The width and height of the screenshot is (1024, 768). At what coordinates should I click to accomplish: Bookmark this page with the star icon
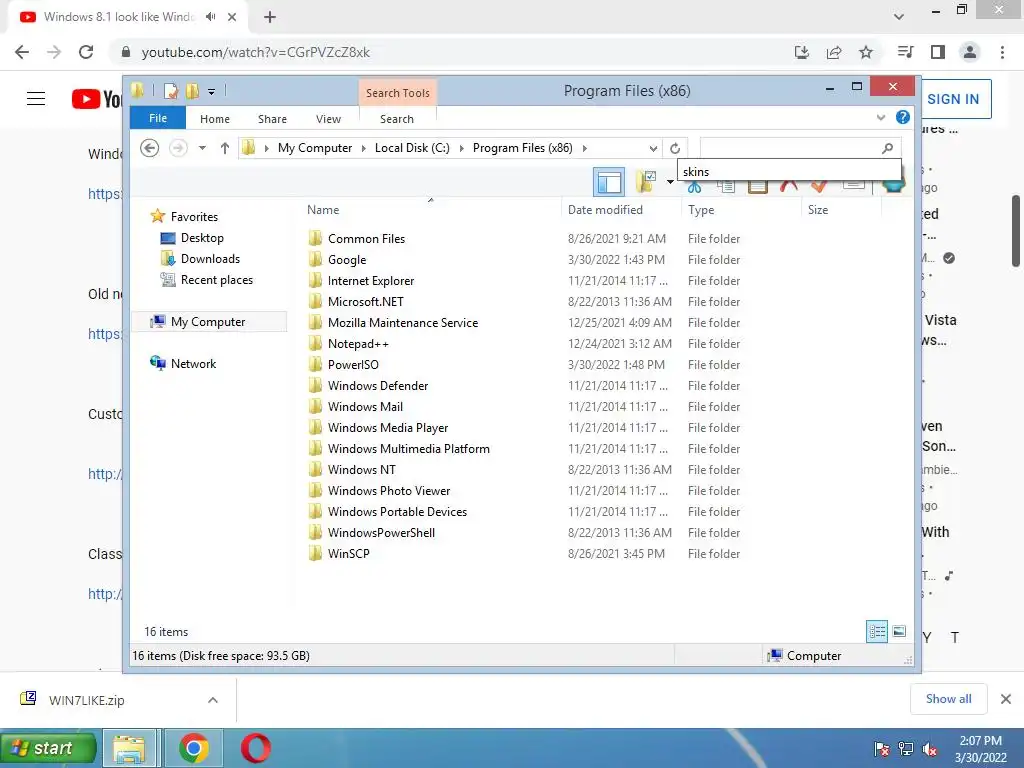point(866,52)
